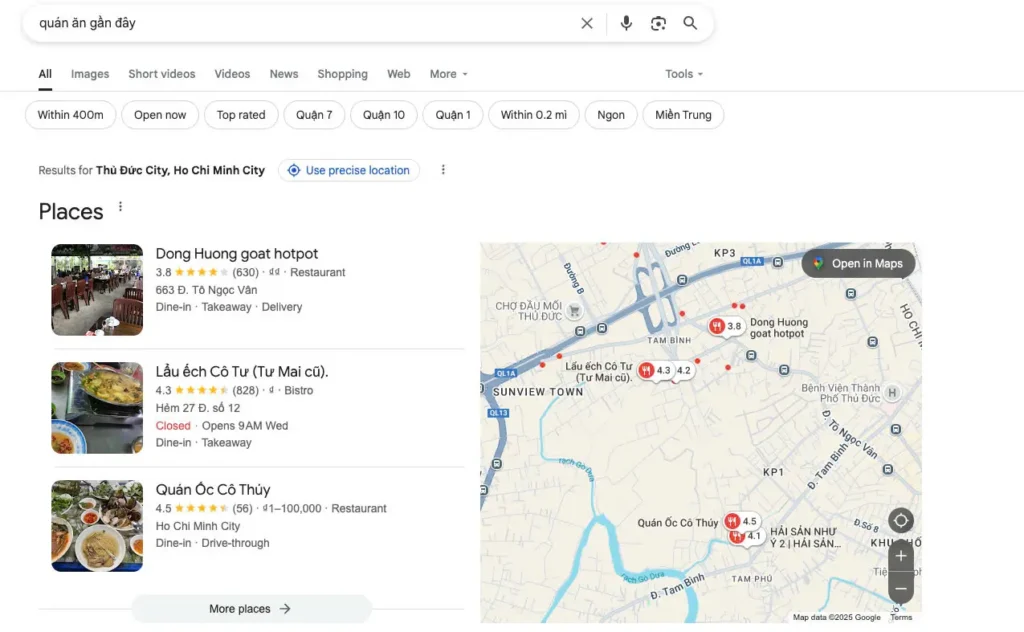Click the Quán Ốc Cô Thủy map label
The image size is (1024, 632).
678,523
